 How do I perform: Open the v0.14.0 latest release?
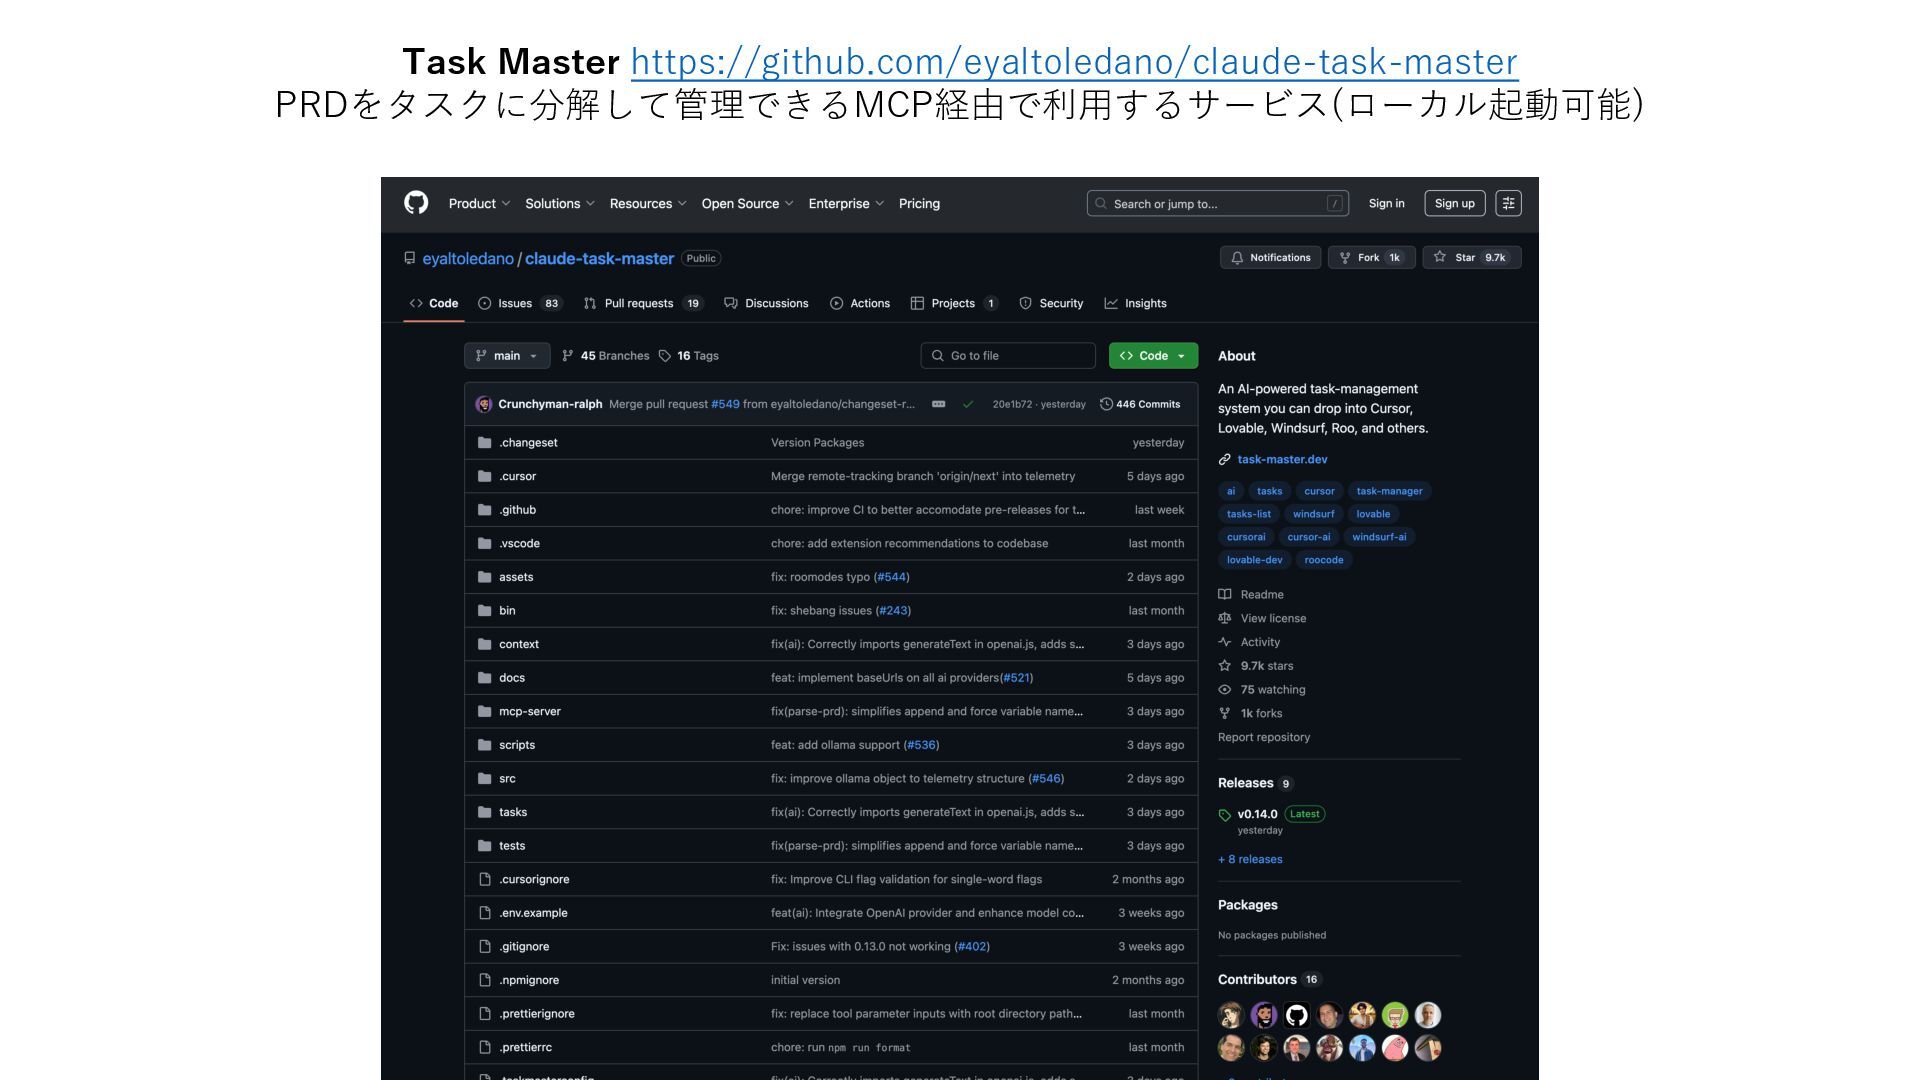[1257, 814]
